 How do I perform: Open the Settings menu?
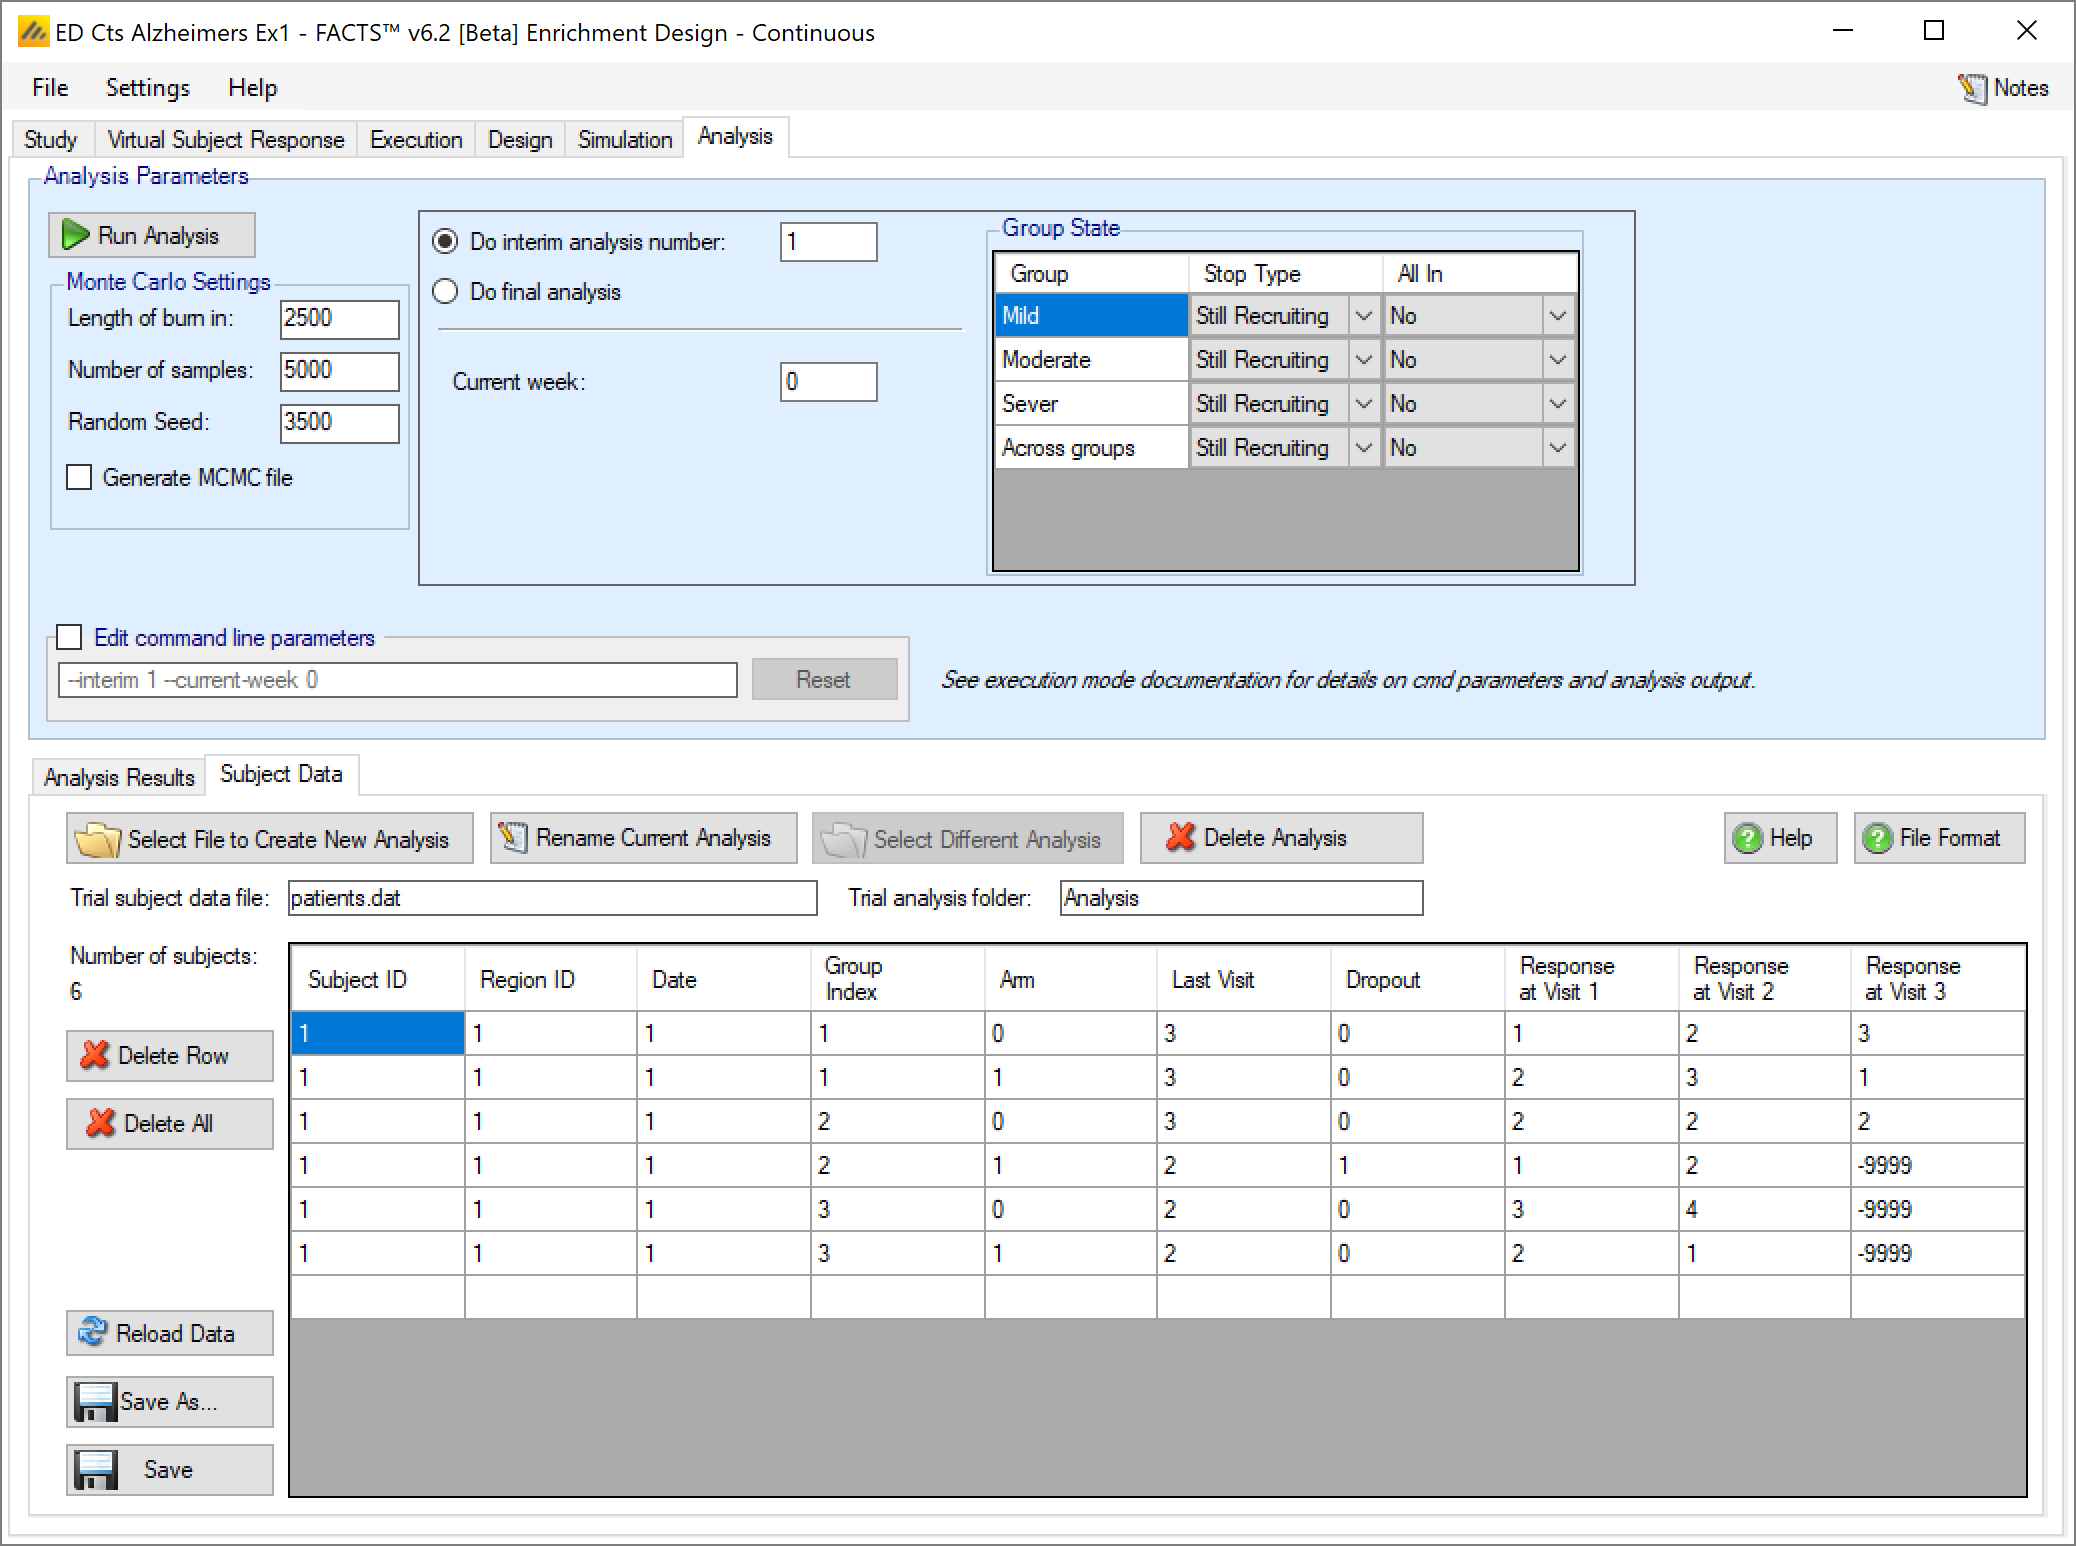coord(147,88)
